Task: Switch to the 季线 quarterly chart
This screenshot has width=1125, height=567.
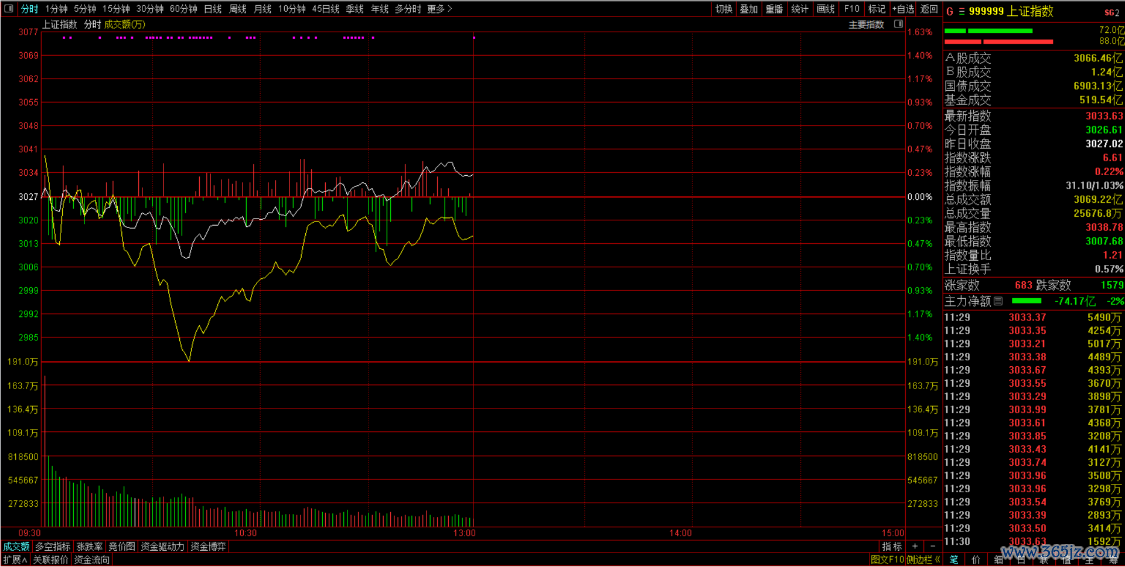Action: [354, 9]
